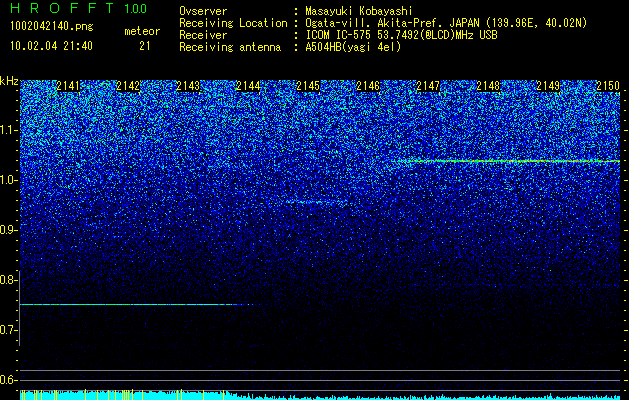The image size is (629, 400).
Task: Click the 2142 time marker
Action: click(x=128, y=86)
